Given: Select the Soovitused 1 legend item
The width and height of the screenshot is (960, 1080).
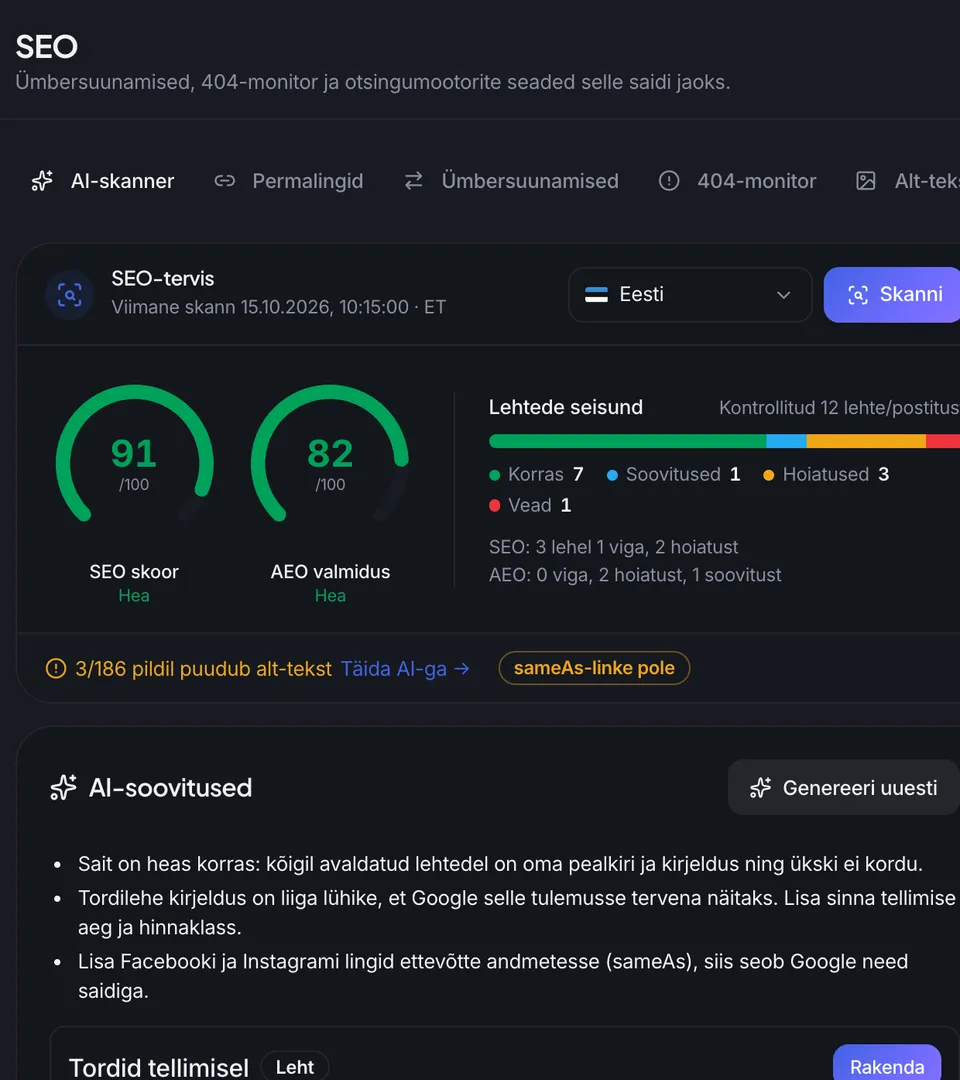Looking at the screenshot, I should (674, 475).
